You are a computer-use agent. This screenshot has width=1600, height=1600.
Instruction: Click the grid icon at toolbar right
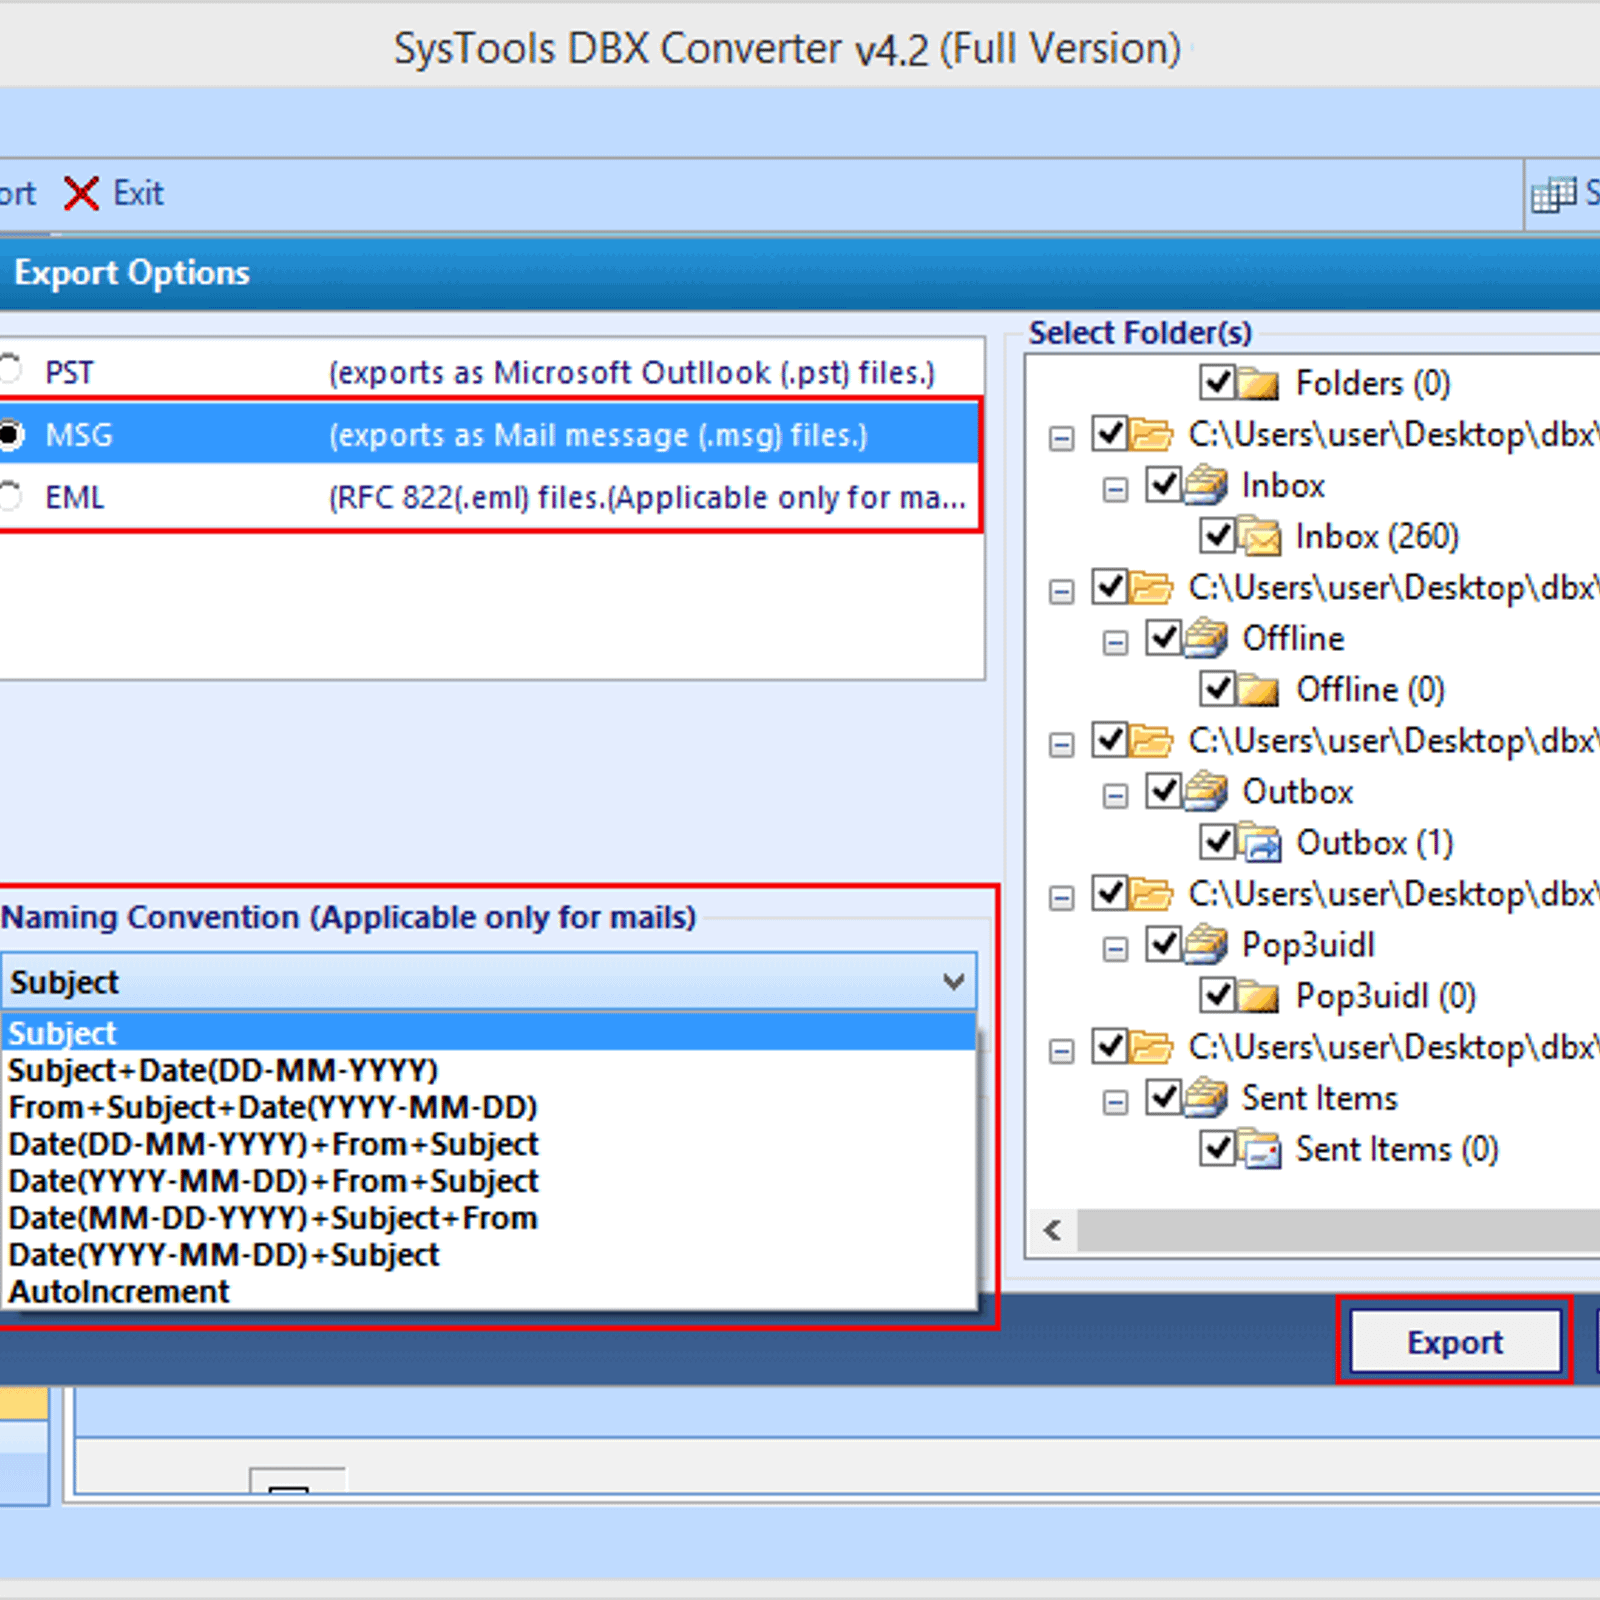[1553, 194]
